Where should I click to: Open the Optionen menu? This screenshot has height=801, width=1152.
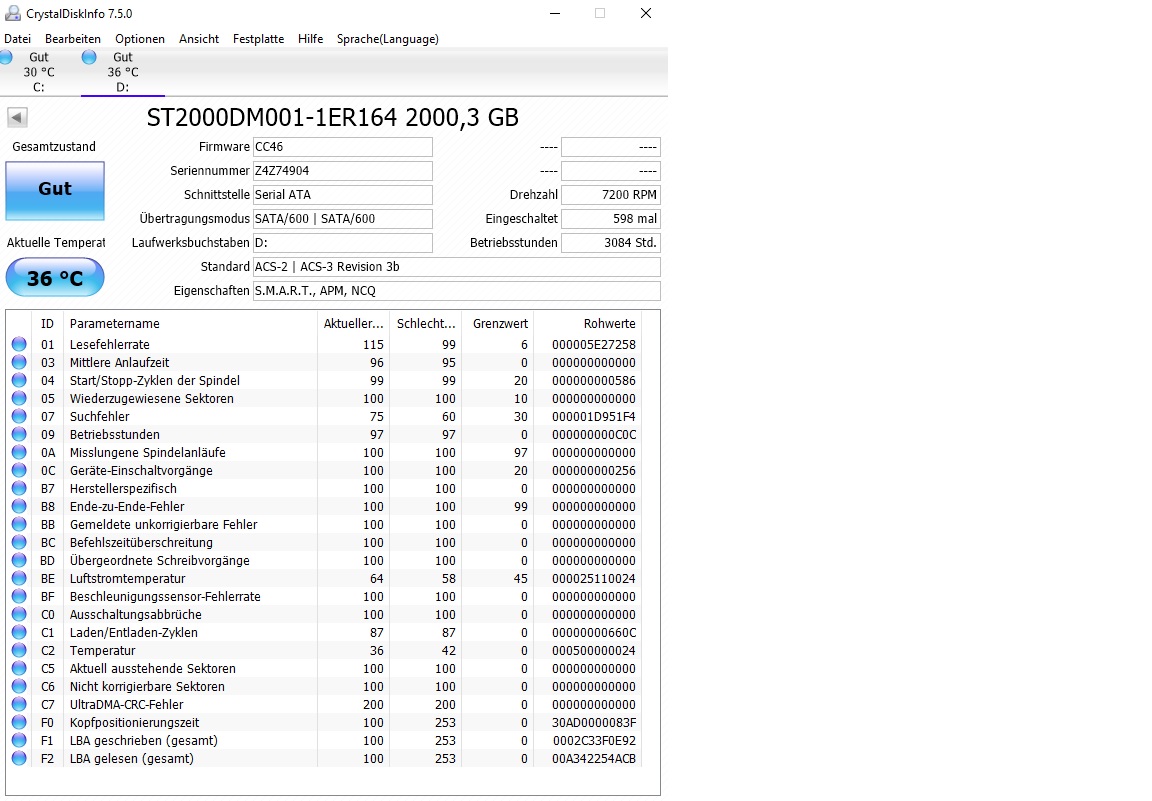point(140,39)
